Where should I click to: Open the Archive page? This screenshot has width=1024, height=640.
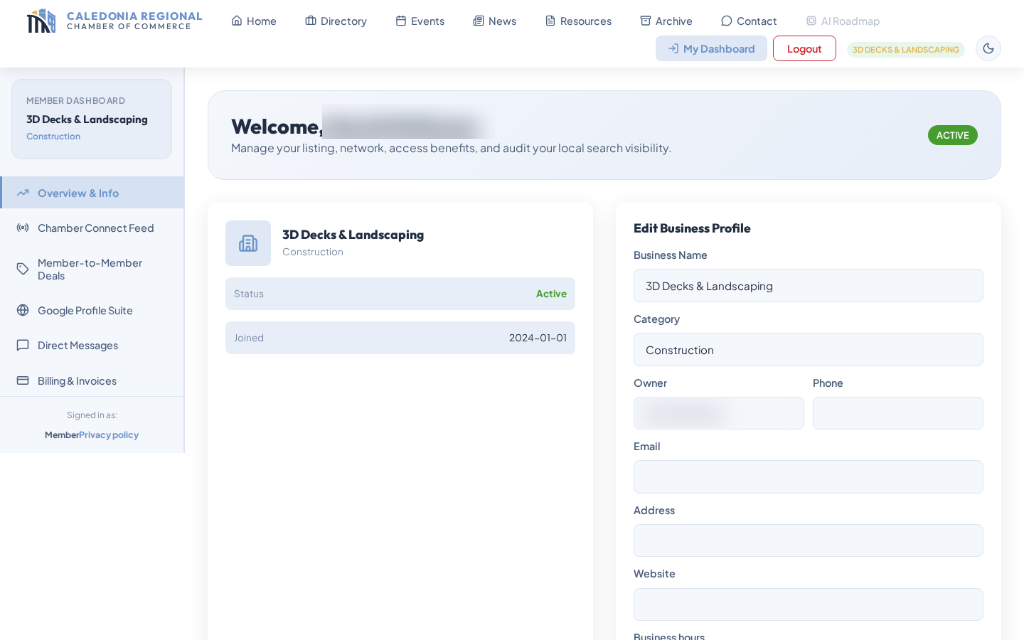(x=665, y=21)
